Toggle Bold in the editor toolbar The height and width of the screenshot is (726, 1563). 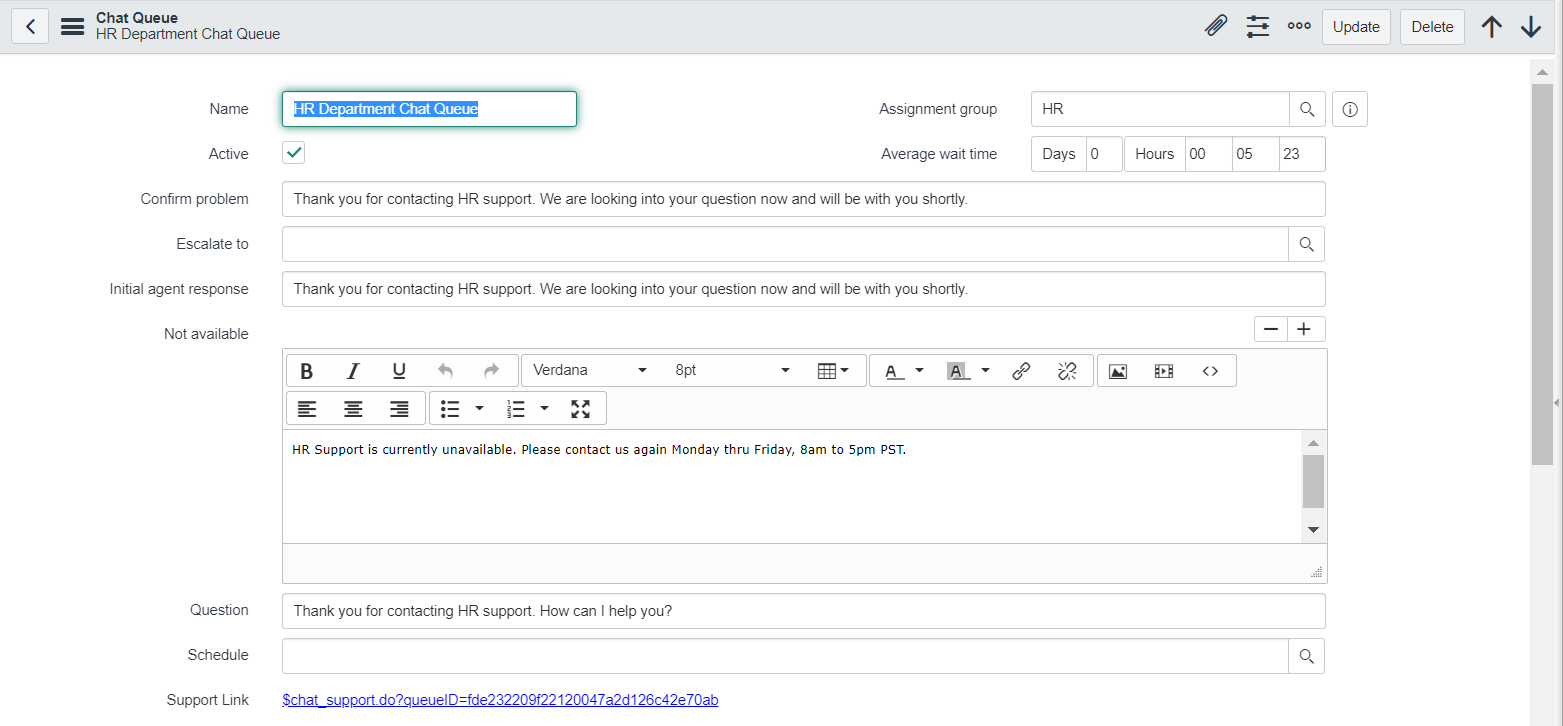point(307,371)
